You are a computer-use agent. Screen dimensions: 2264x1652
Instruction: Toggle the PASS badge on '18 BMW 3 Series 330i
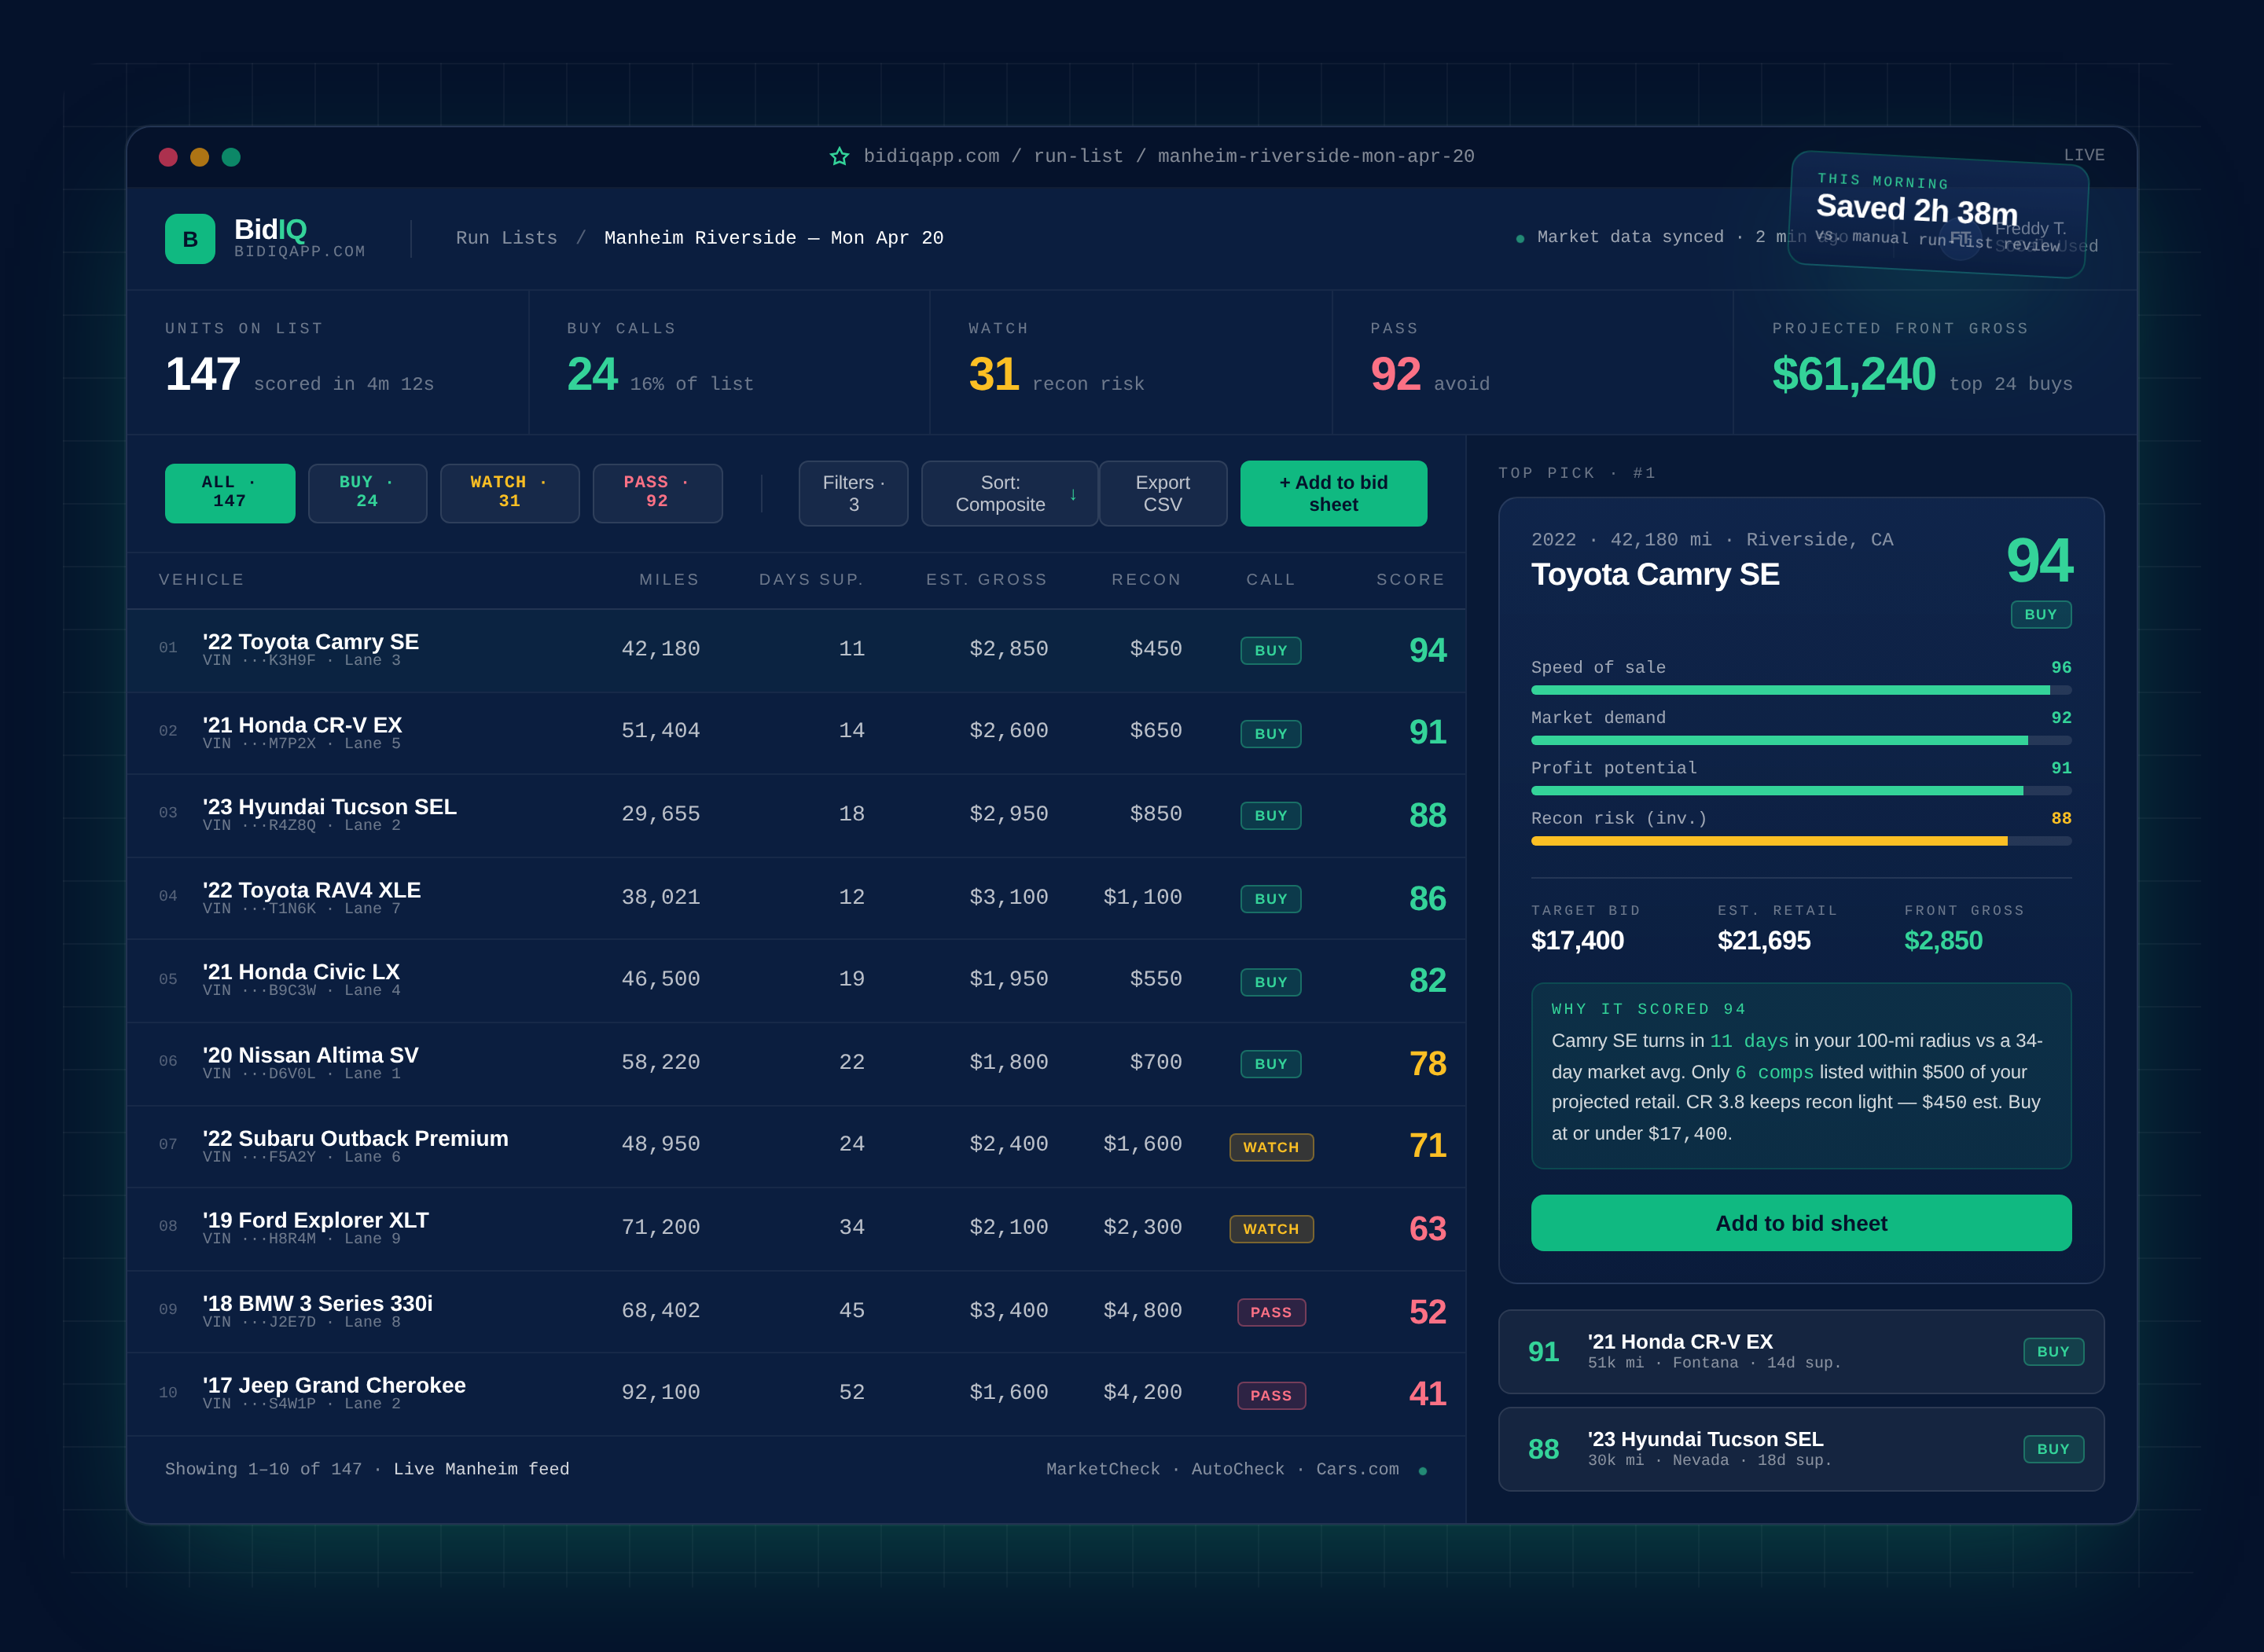click(x=1271, y=1312)
